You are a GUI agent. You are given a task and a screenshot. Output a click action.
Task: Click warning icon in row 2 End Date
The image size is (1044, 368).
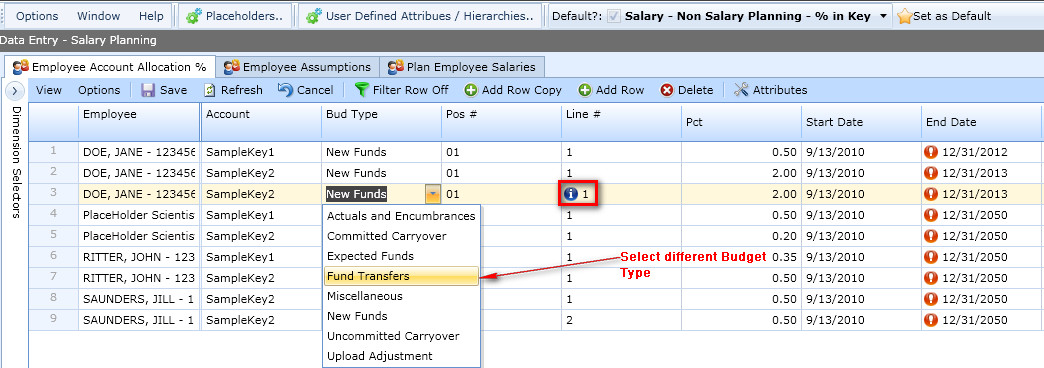pos(932,173)
